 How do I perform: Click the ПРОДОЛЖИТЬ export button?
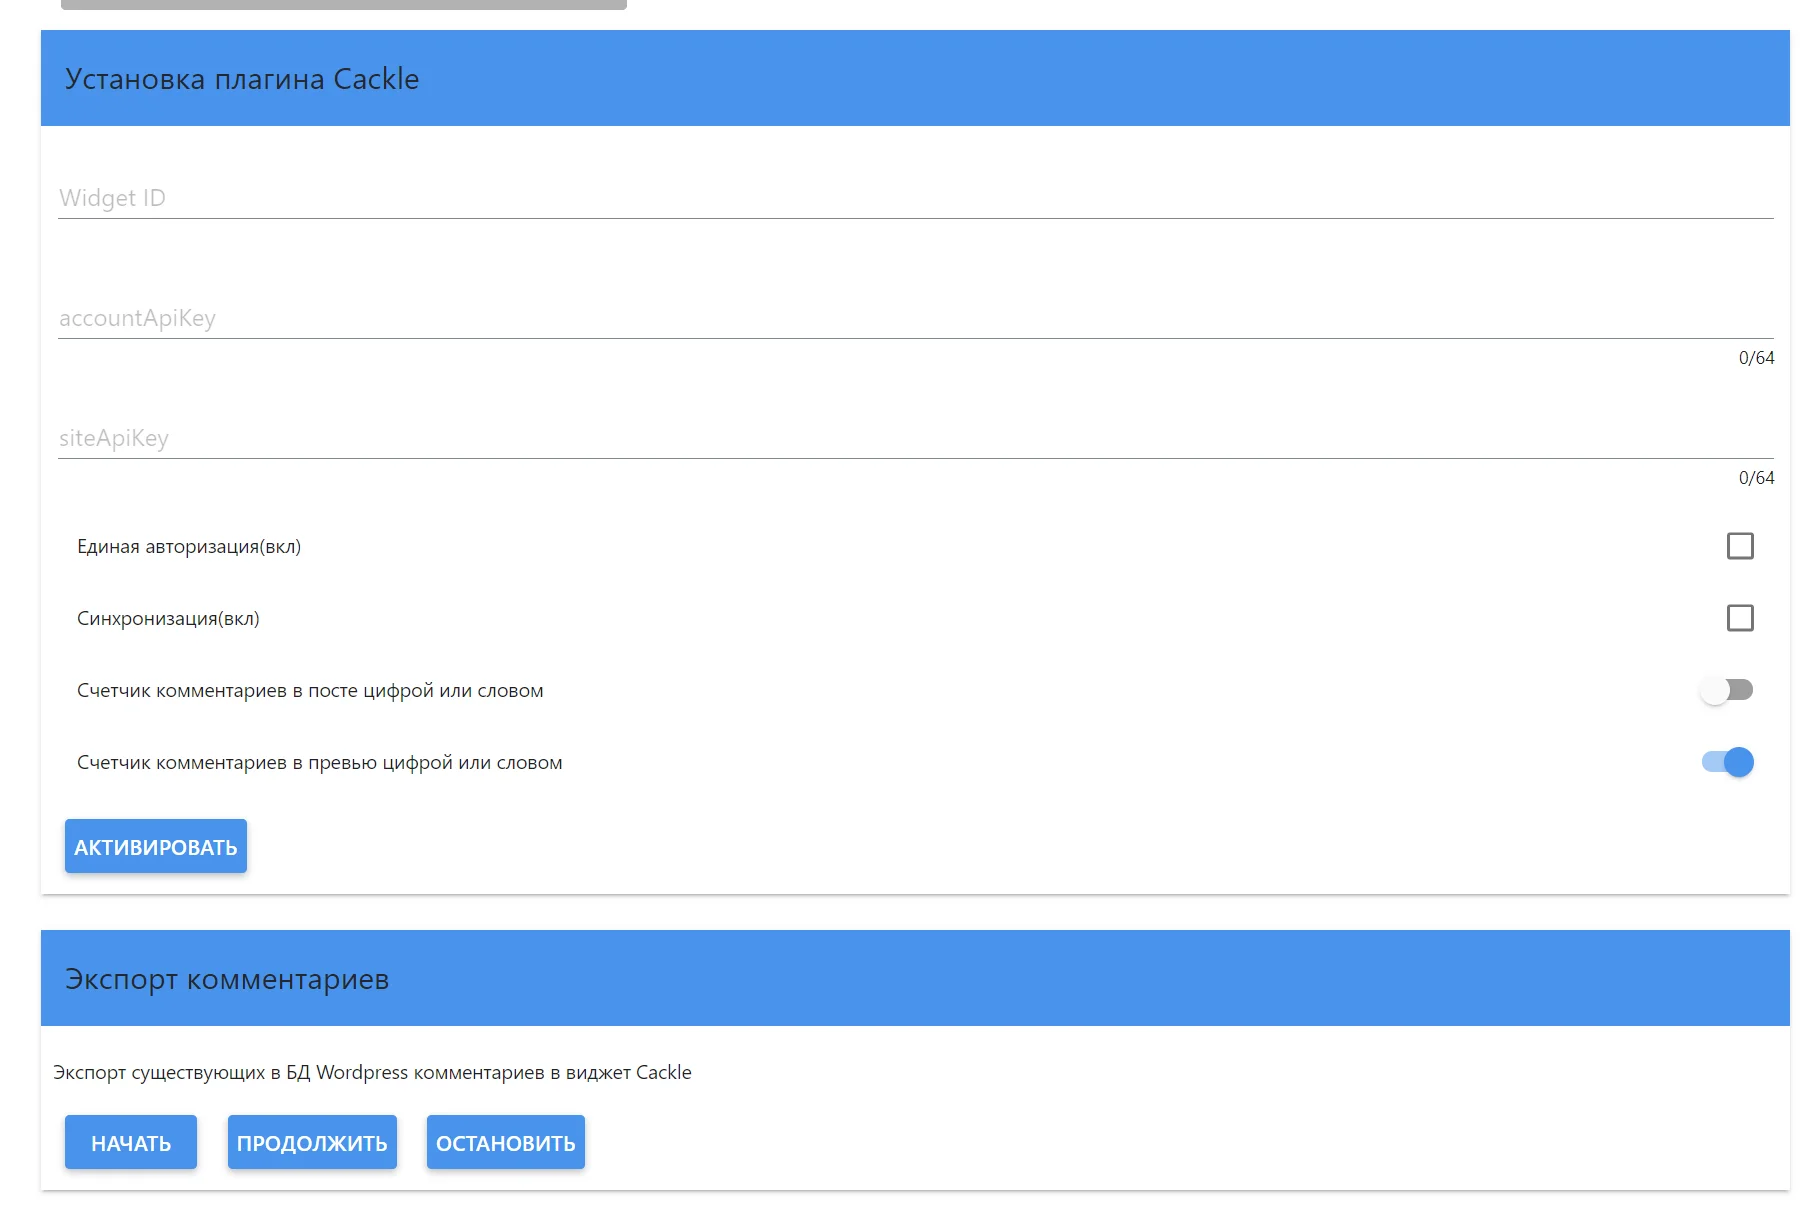tap(312, 1142)
